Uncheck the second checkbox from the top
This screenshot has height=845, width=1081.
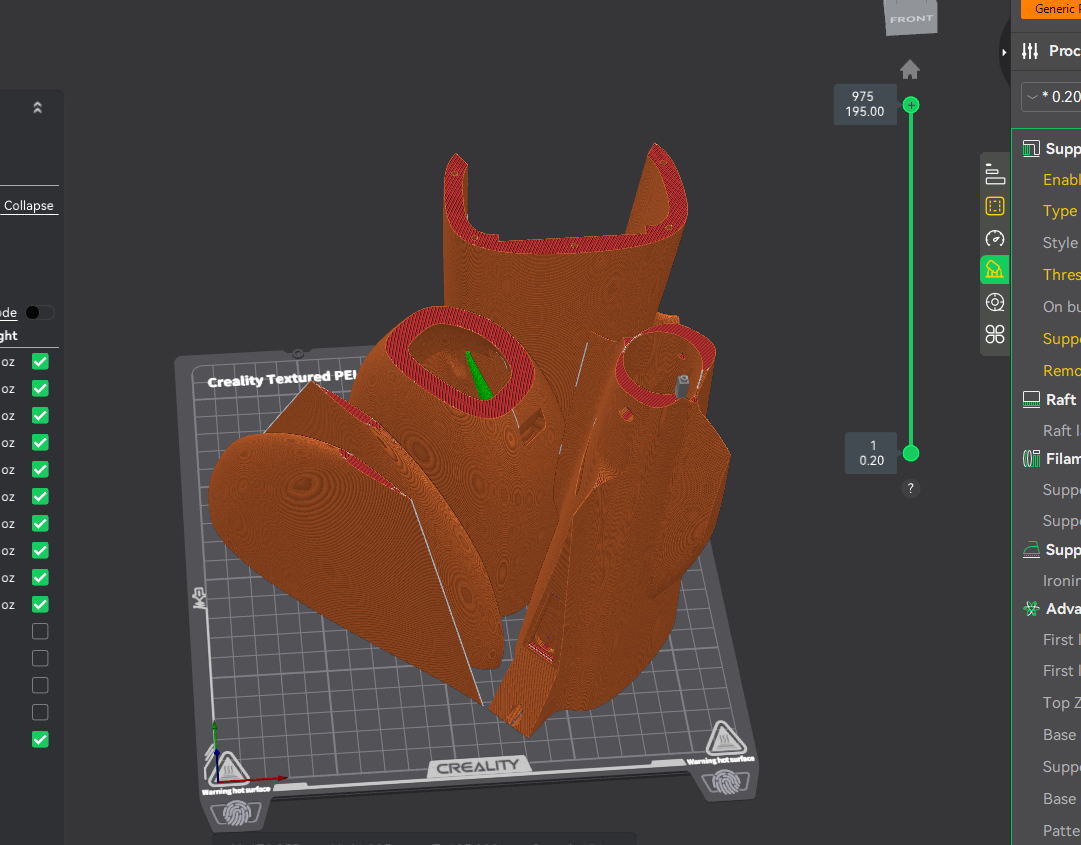click(40, 389)
